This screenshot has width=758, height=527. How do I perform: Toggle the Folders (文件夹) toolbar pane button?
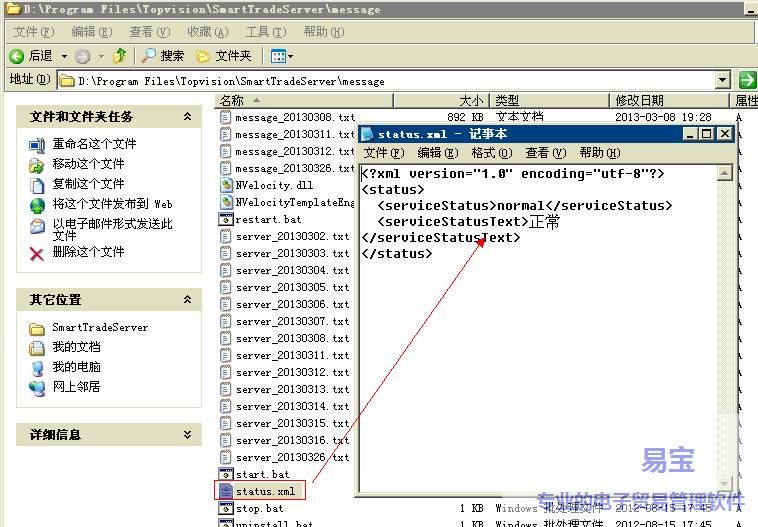pos(224,56)
